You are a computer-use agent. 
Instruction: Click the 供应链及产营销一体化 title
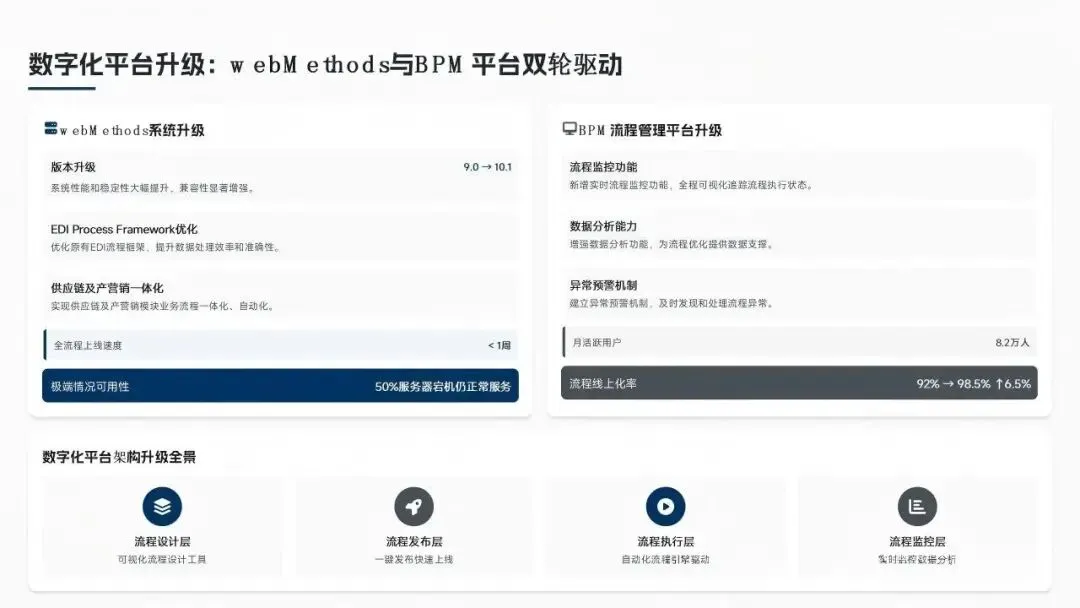tap(107, 288)
